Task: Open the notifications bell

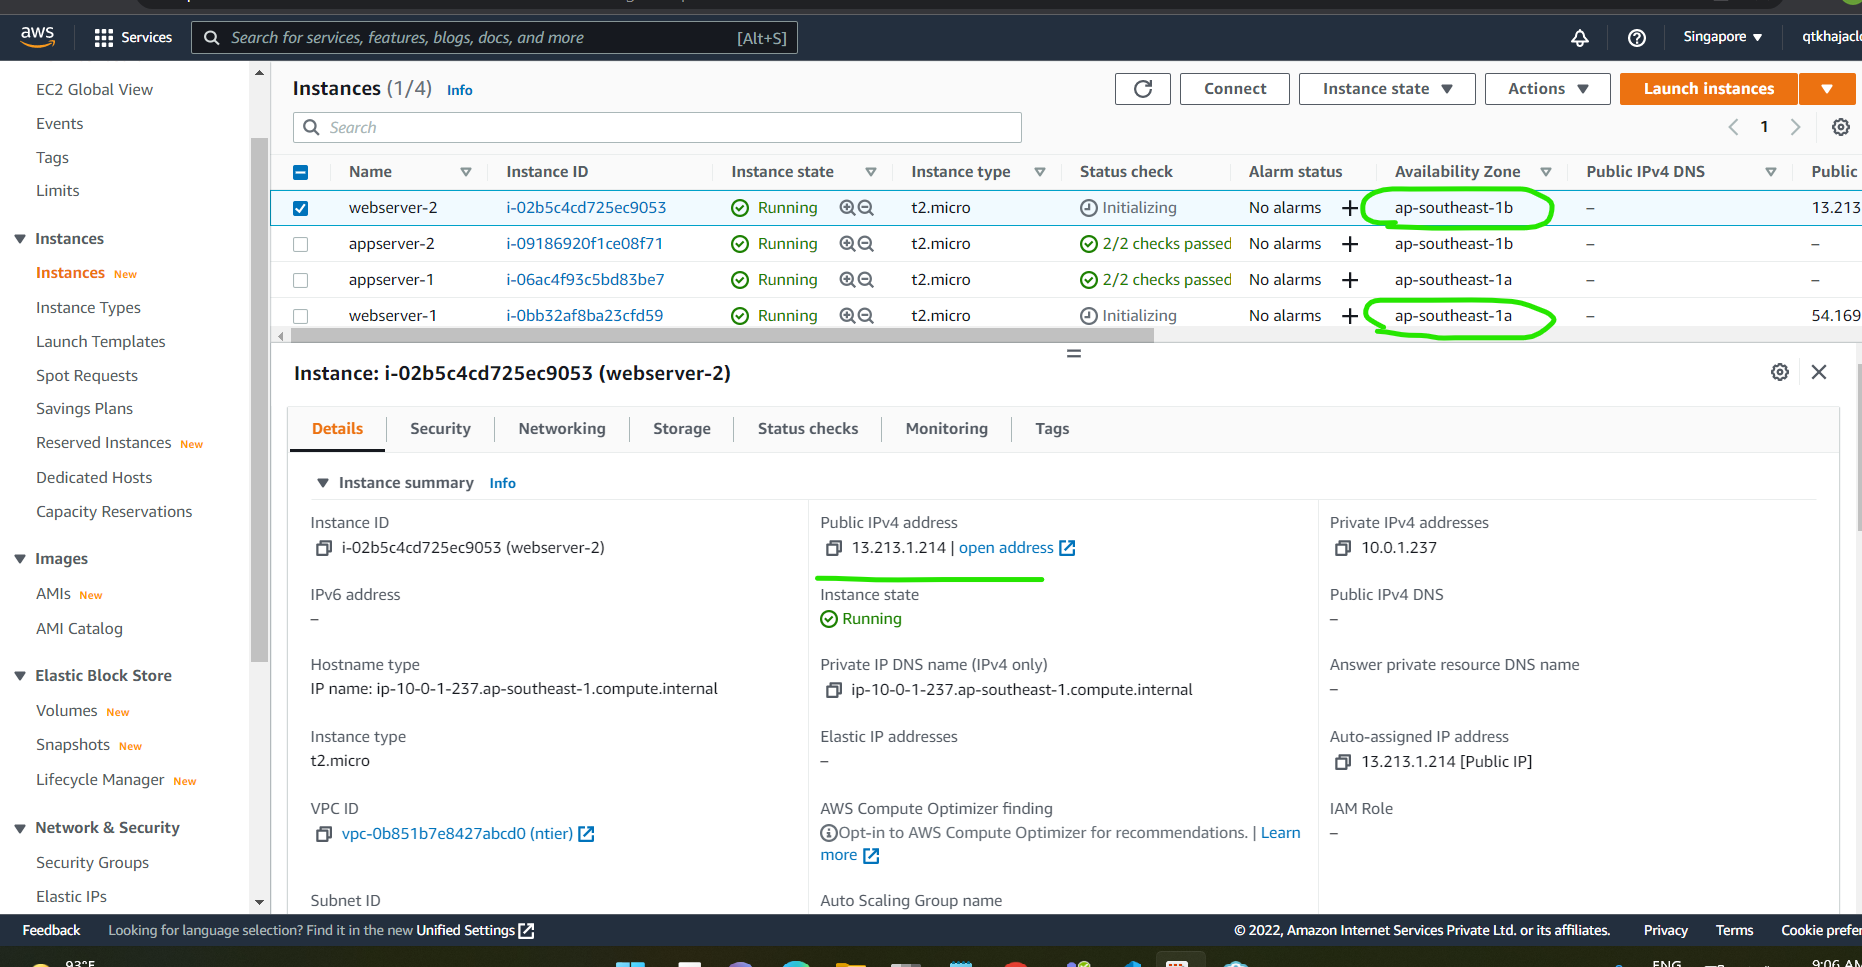Action: pos(1580,37)
